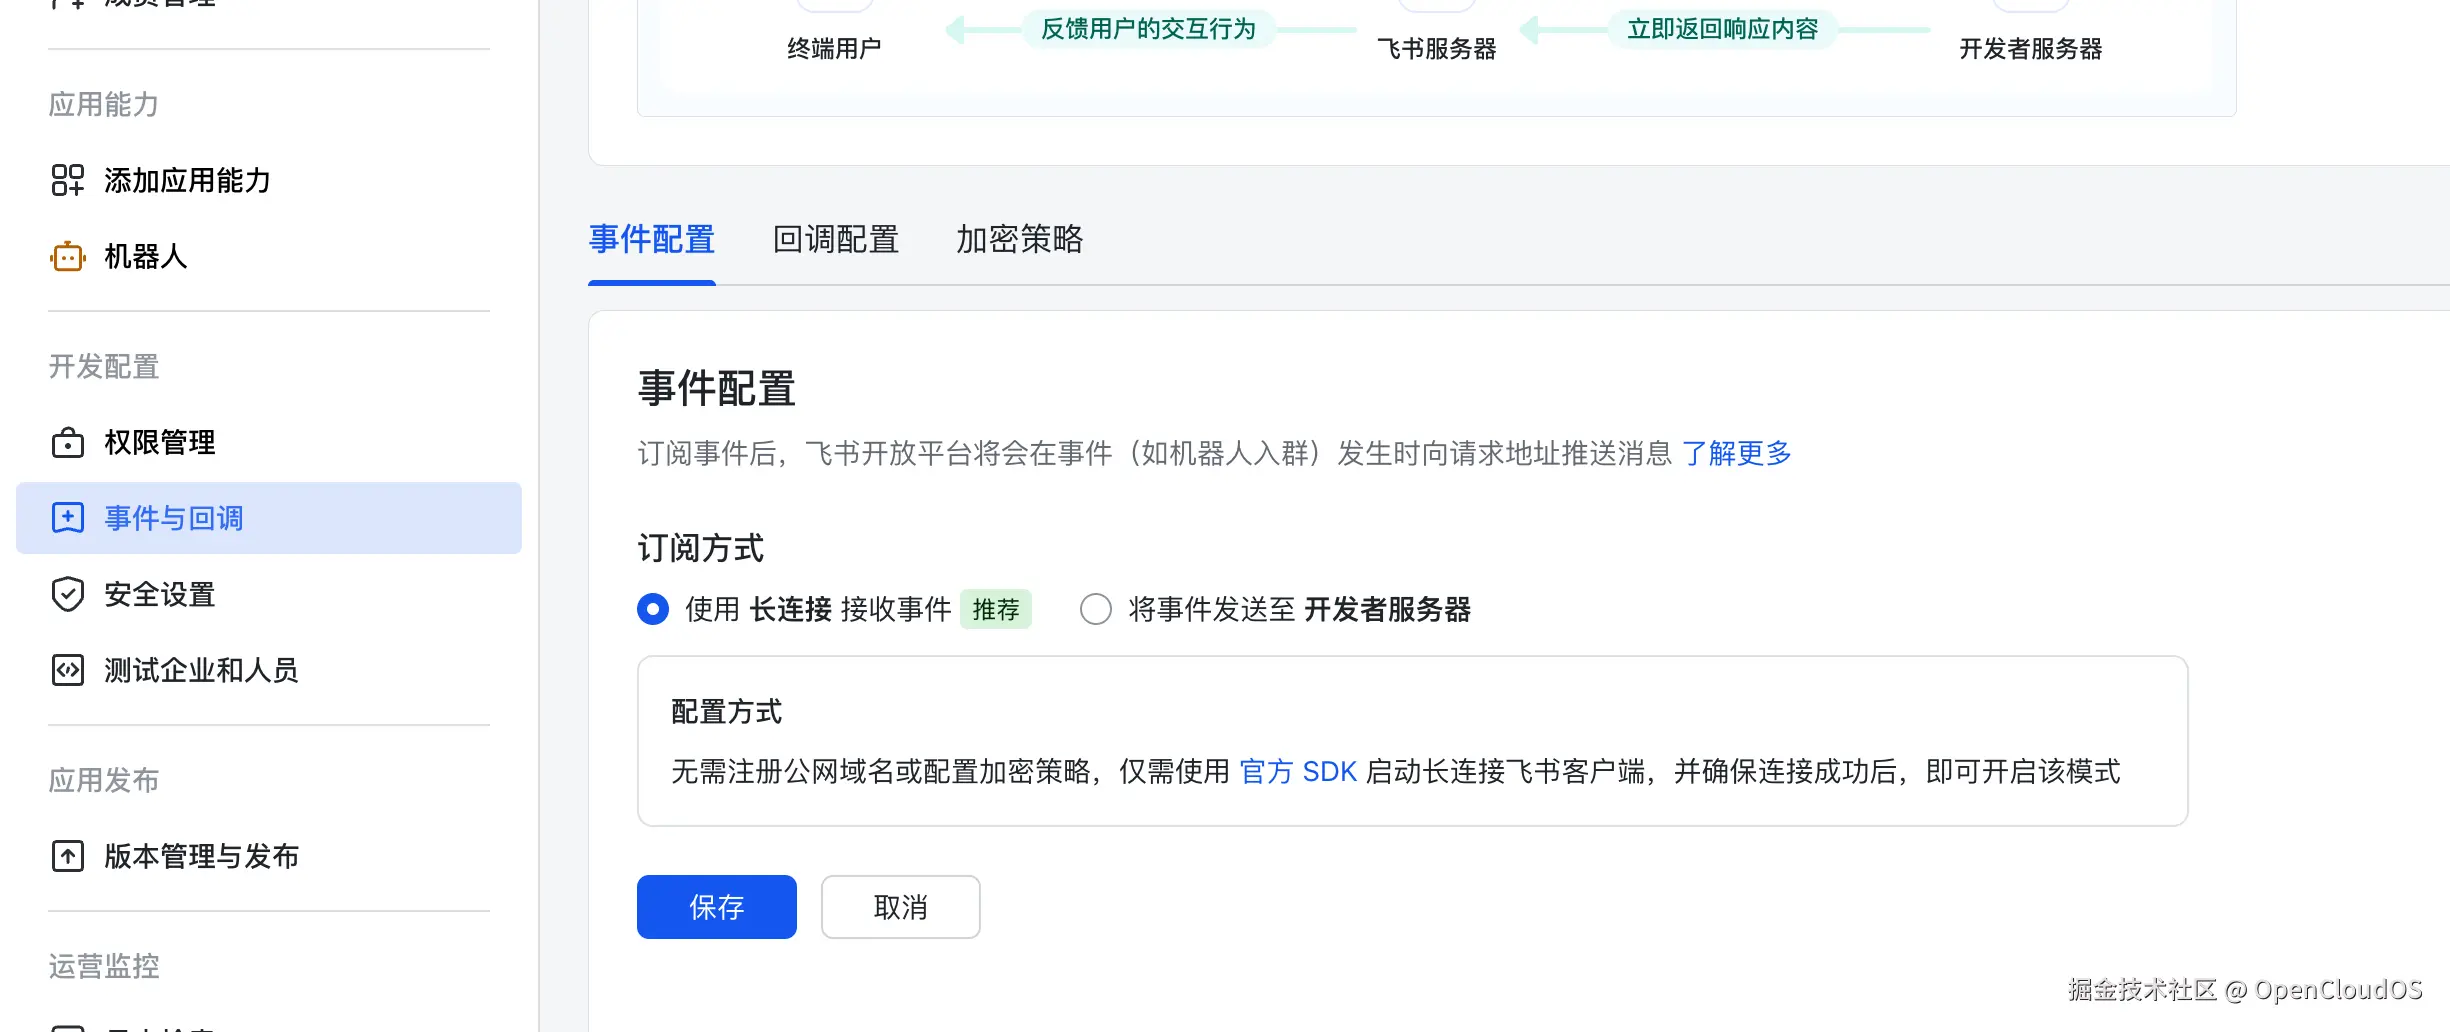Image resolution: width=2450 pixels, height=1032 pixels.
Task: Click the 取消 button
Action: 900,907
